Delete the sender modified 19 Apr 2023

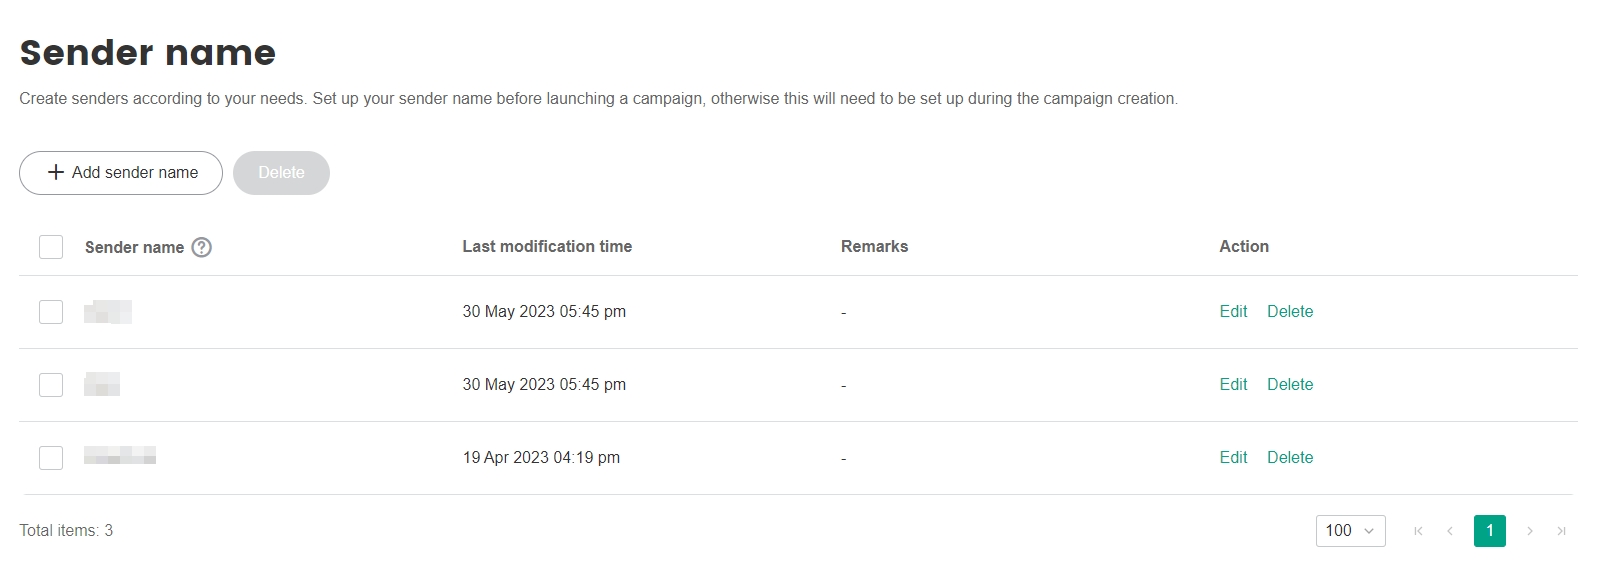pyautogui.click(x=1290, y=457)
